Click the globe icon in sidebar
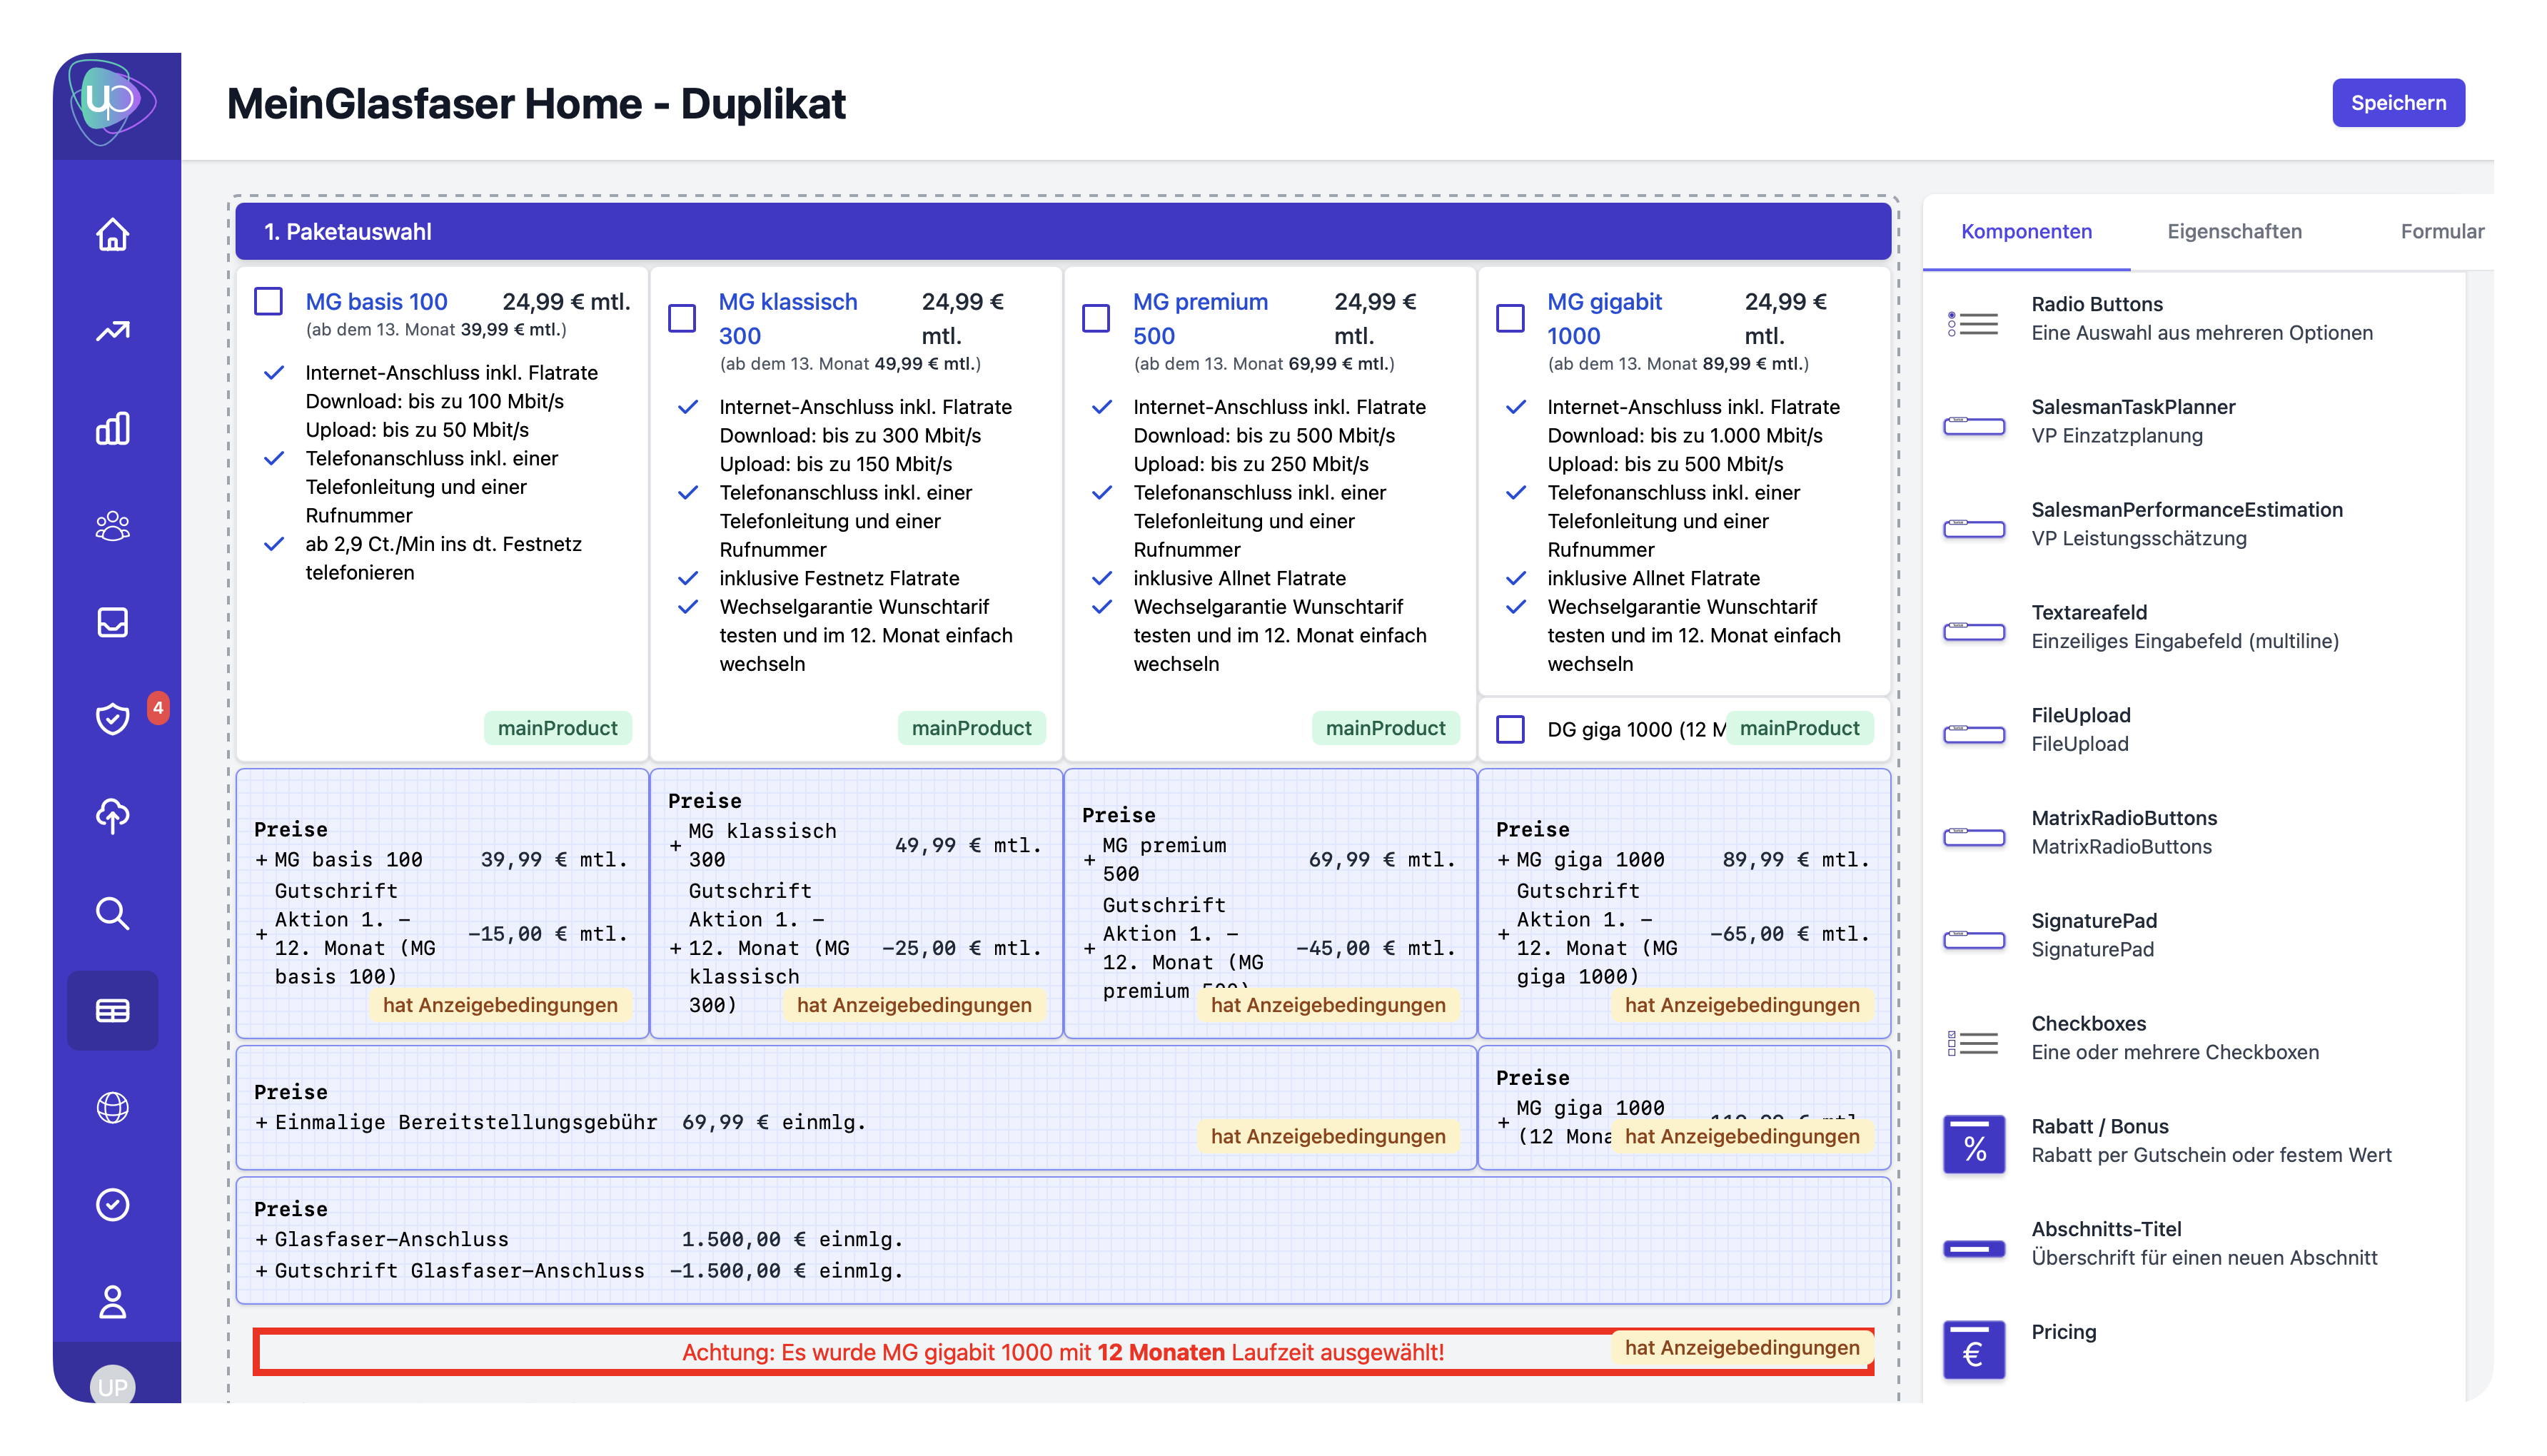Screen dimensions: 2547x1456 112,1107
